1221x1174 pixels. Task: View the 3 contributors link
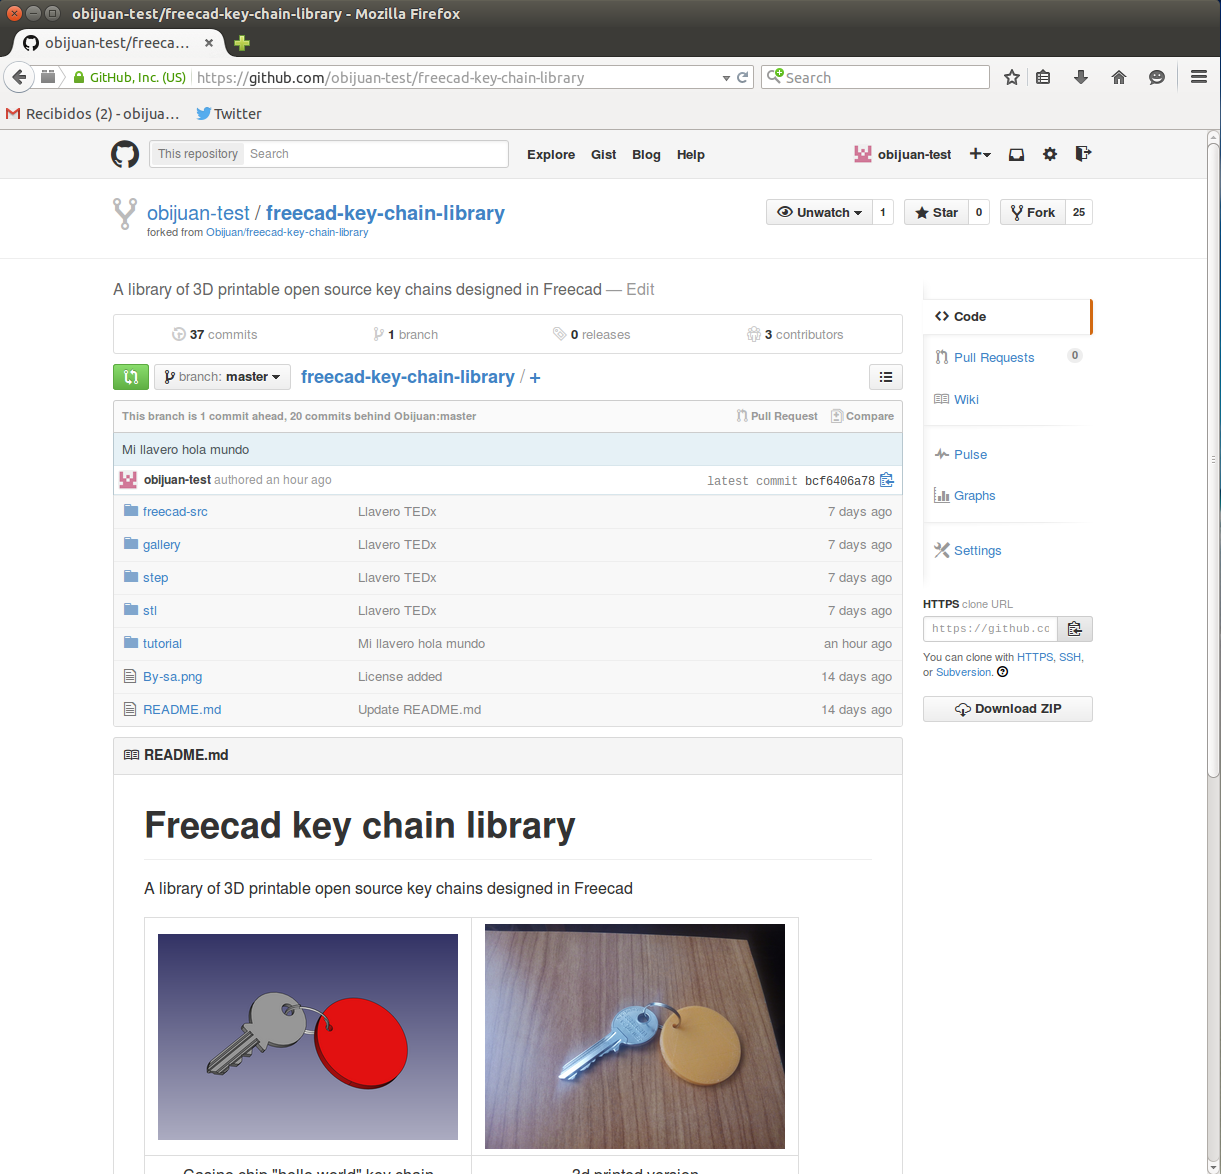click(795, 334)
